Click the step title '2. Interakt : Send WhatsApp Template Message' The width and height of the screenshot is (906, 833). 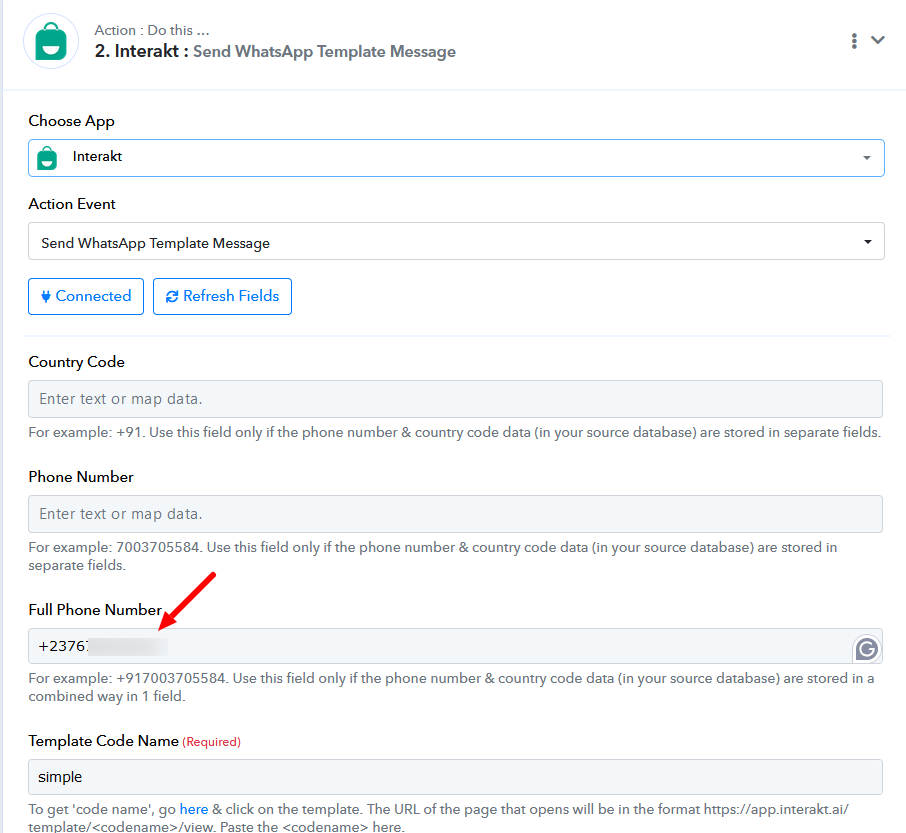click(x=275, y=51)
